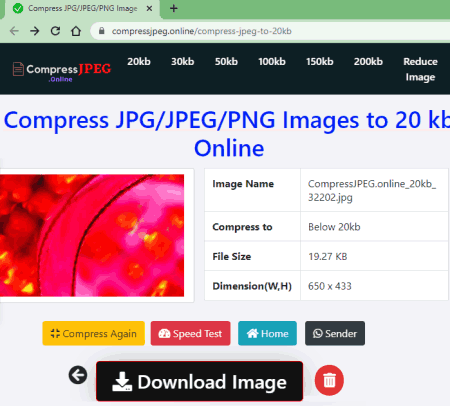
Task: Open the 50kb menu item
Action: (226, 62)
